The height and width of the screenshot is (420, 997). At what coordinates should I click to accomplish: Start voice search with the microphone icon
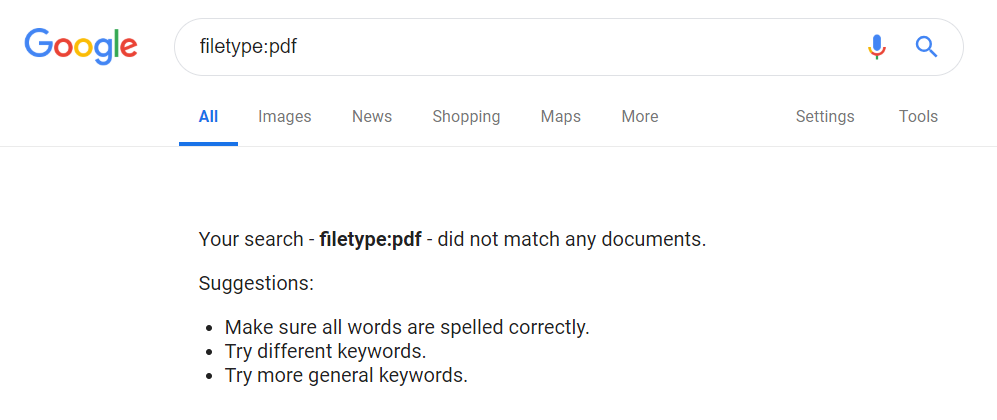coord(877,46)
